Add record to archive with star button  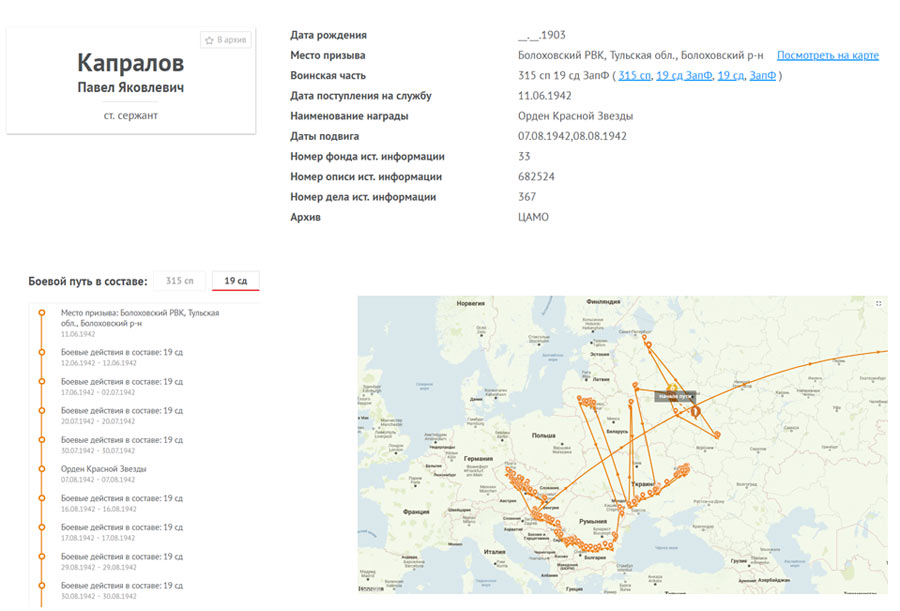tap(226, 40)
